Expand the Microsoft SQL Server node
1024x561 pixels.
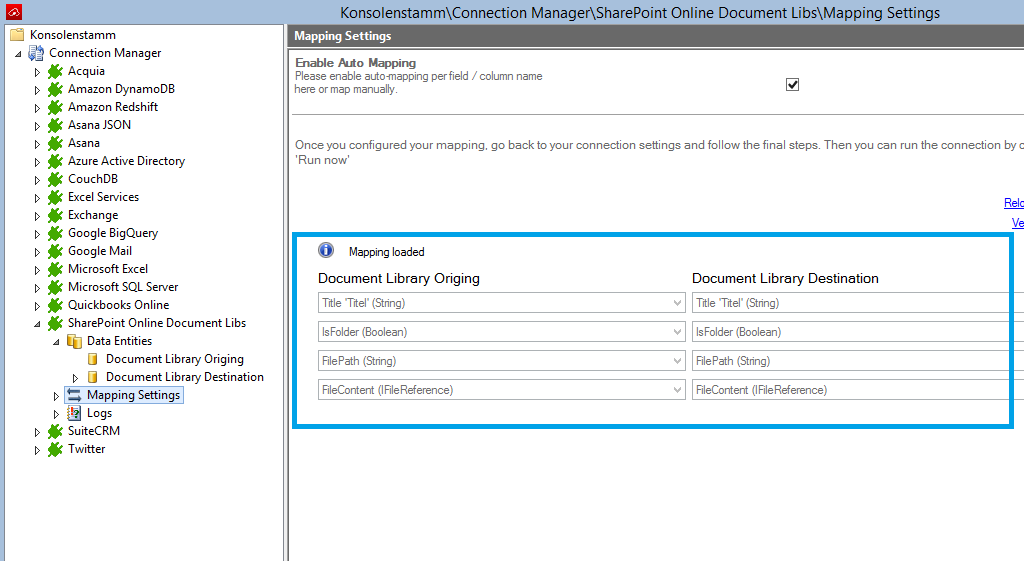click(38, 287)
